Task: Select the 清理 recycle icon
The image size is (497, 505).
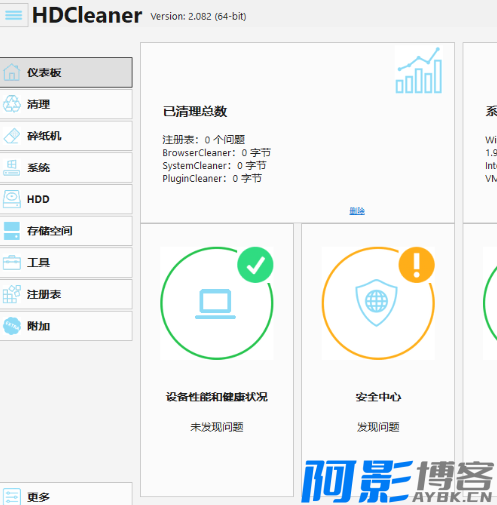Action: click(12, 104)
